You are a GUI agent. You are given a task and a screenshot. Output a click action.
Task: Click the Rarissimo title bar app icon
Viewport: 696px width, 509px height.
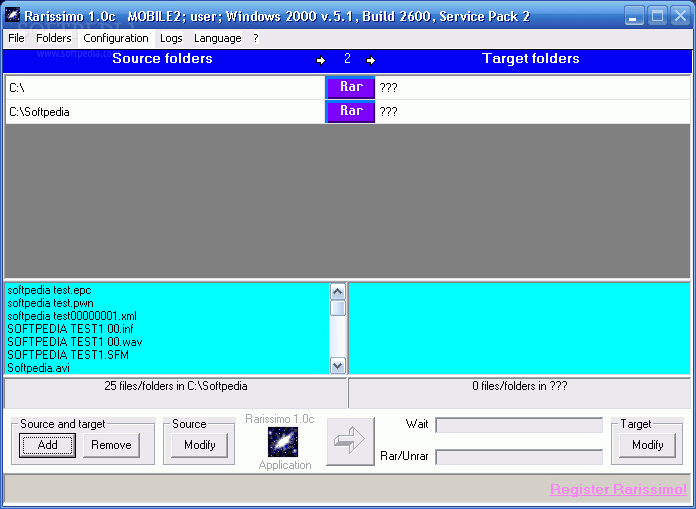12,16
